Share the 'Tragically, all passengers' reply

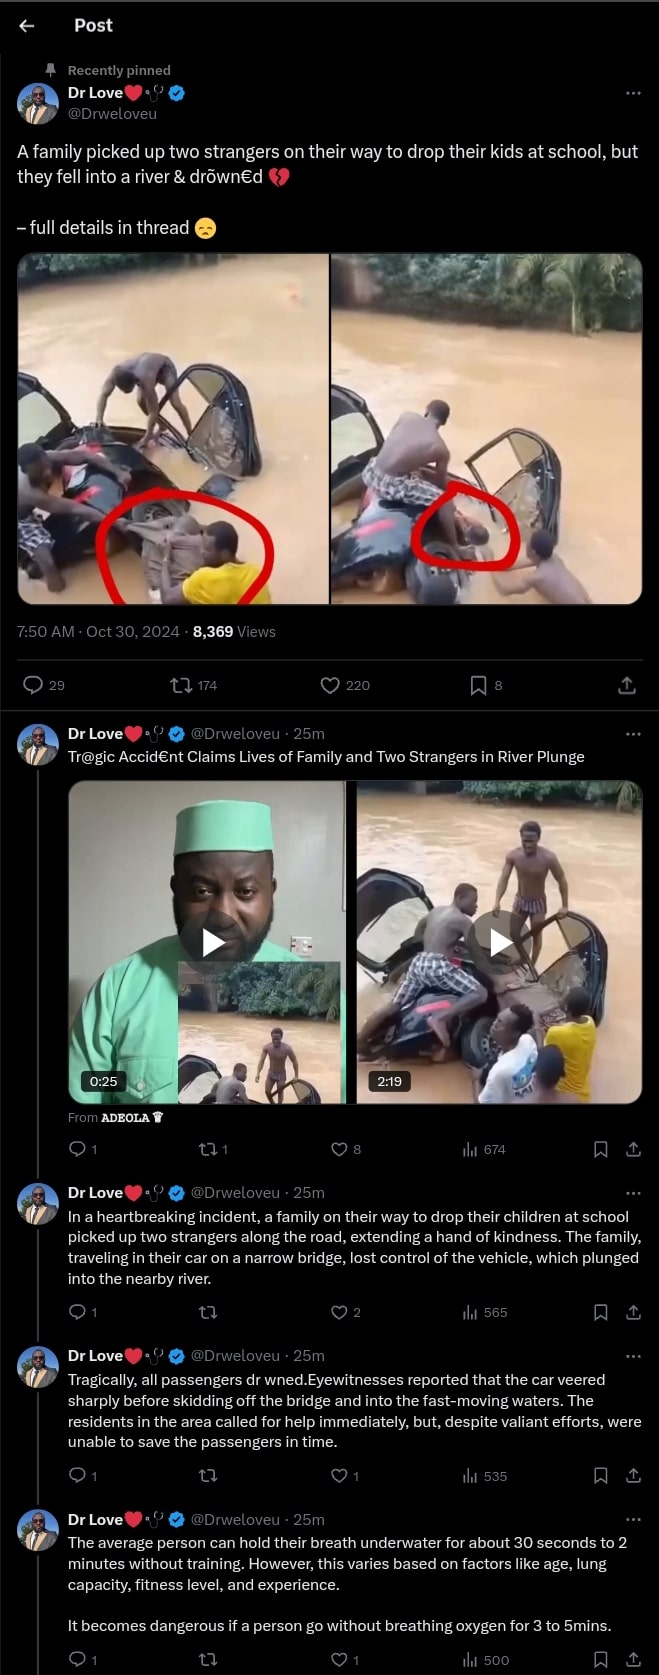tap(633, 1475)
